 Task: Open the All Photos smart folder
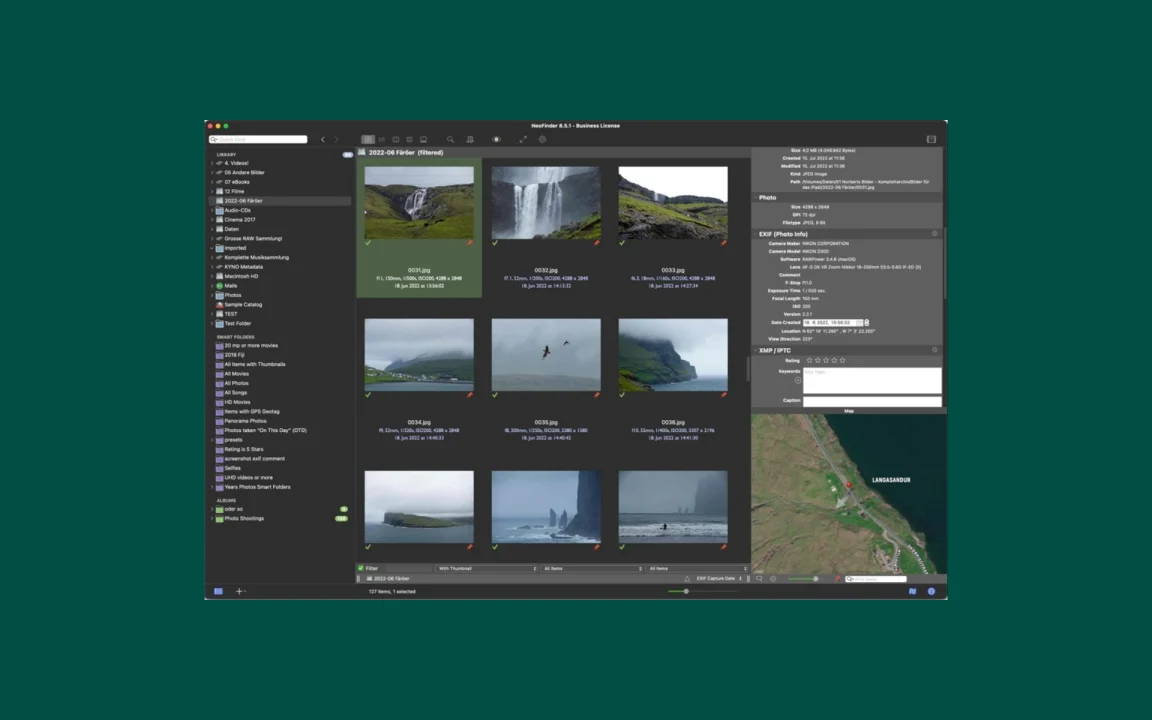(236, 384)
